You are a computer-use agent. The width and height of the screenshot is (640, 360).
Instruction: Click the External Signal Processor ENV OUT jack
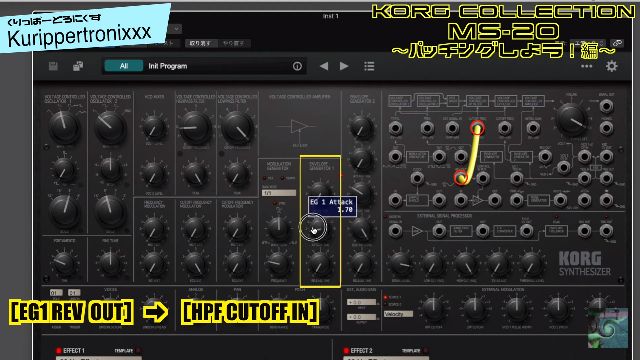pos(584,231)
